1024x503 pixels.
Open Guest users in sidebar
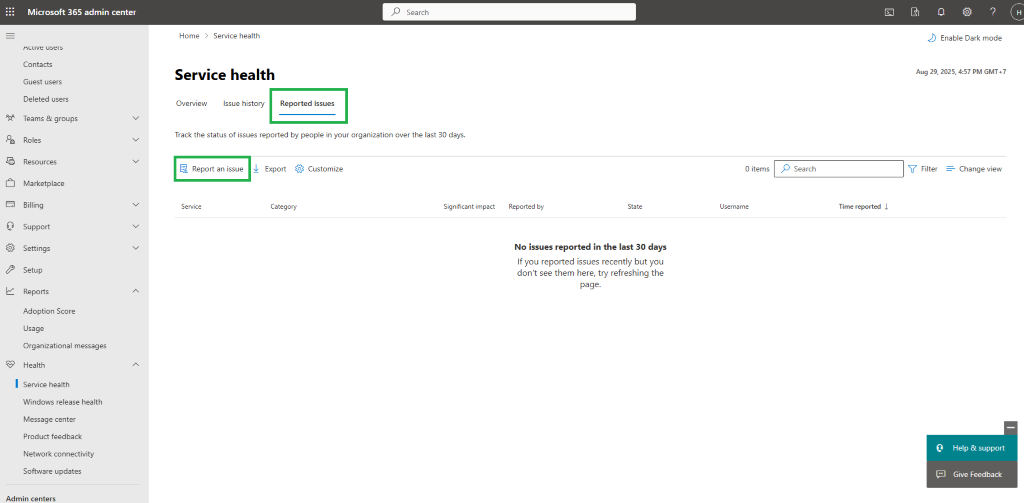tap(42, 82)
